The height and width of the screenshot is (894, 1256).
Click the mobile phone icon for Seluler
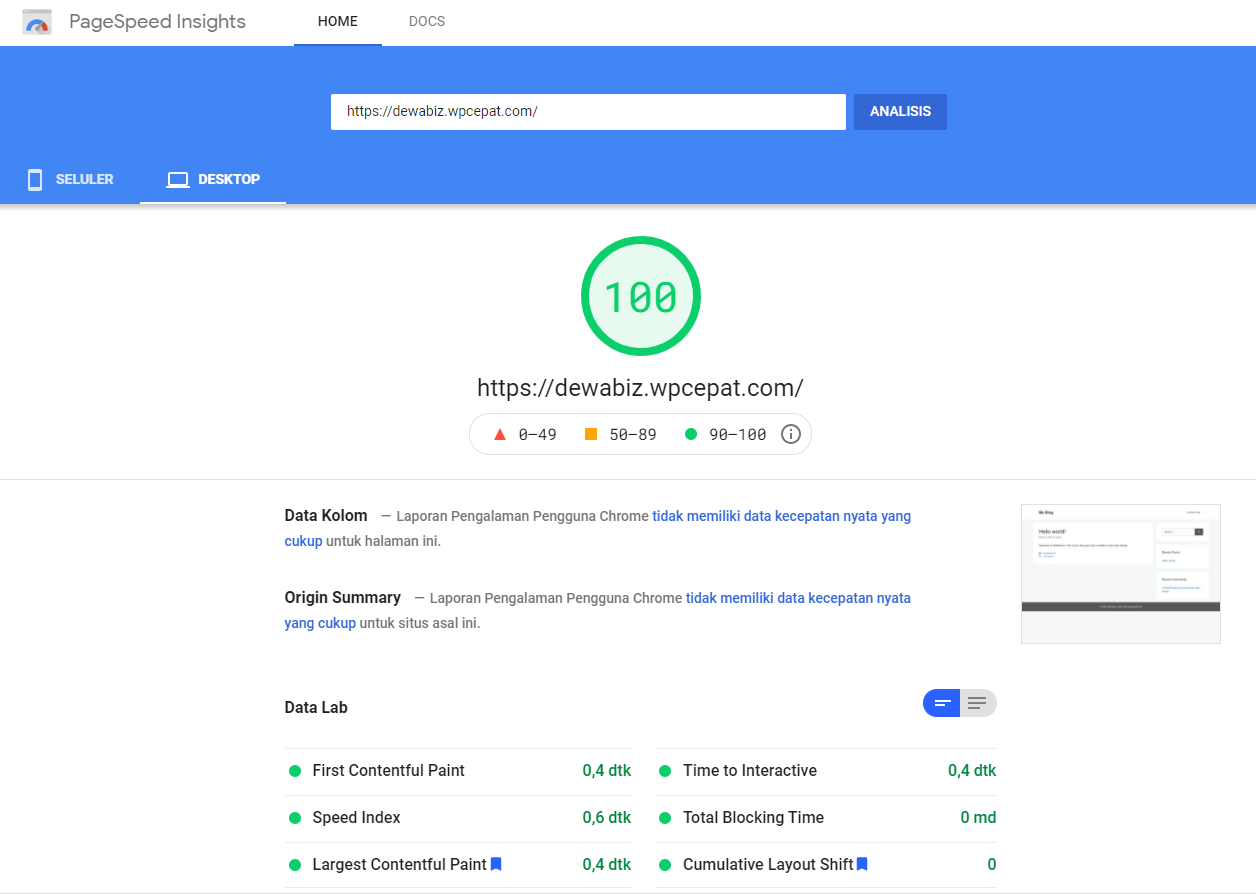pos(35,180)
